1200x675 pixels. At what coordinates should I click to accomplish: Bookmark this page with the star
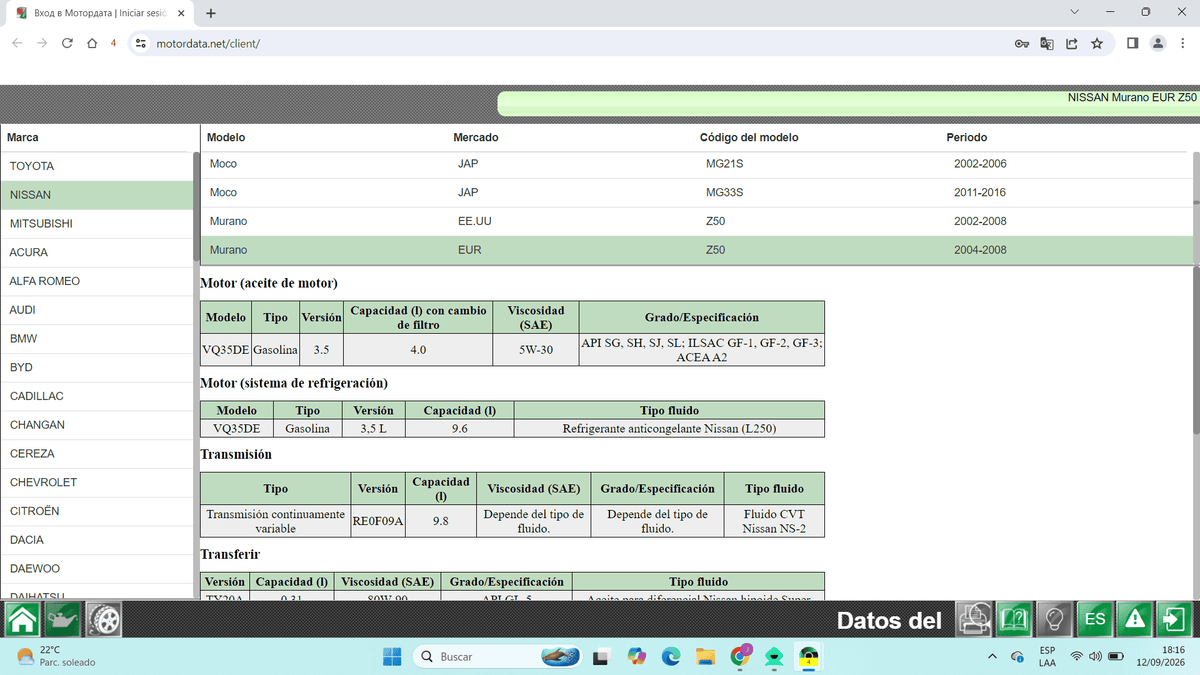[x=1097, y=43]
